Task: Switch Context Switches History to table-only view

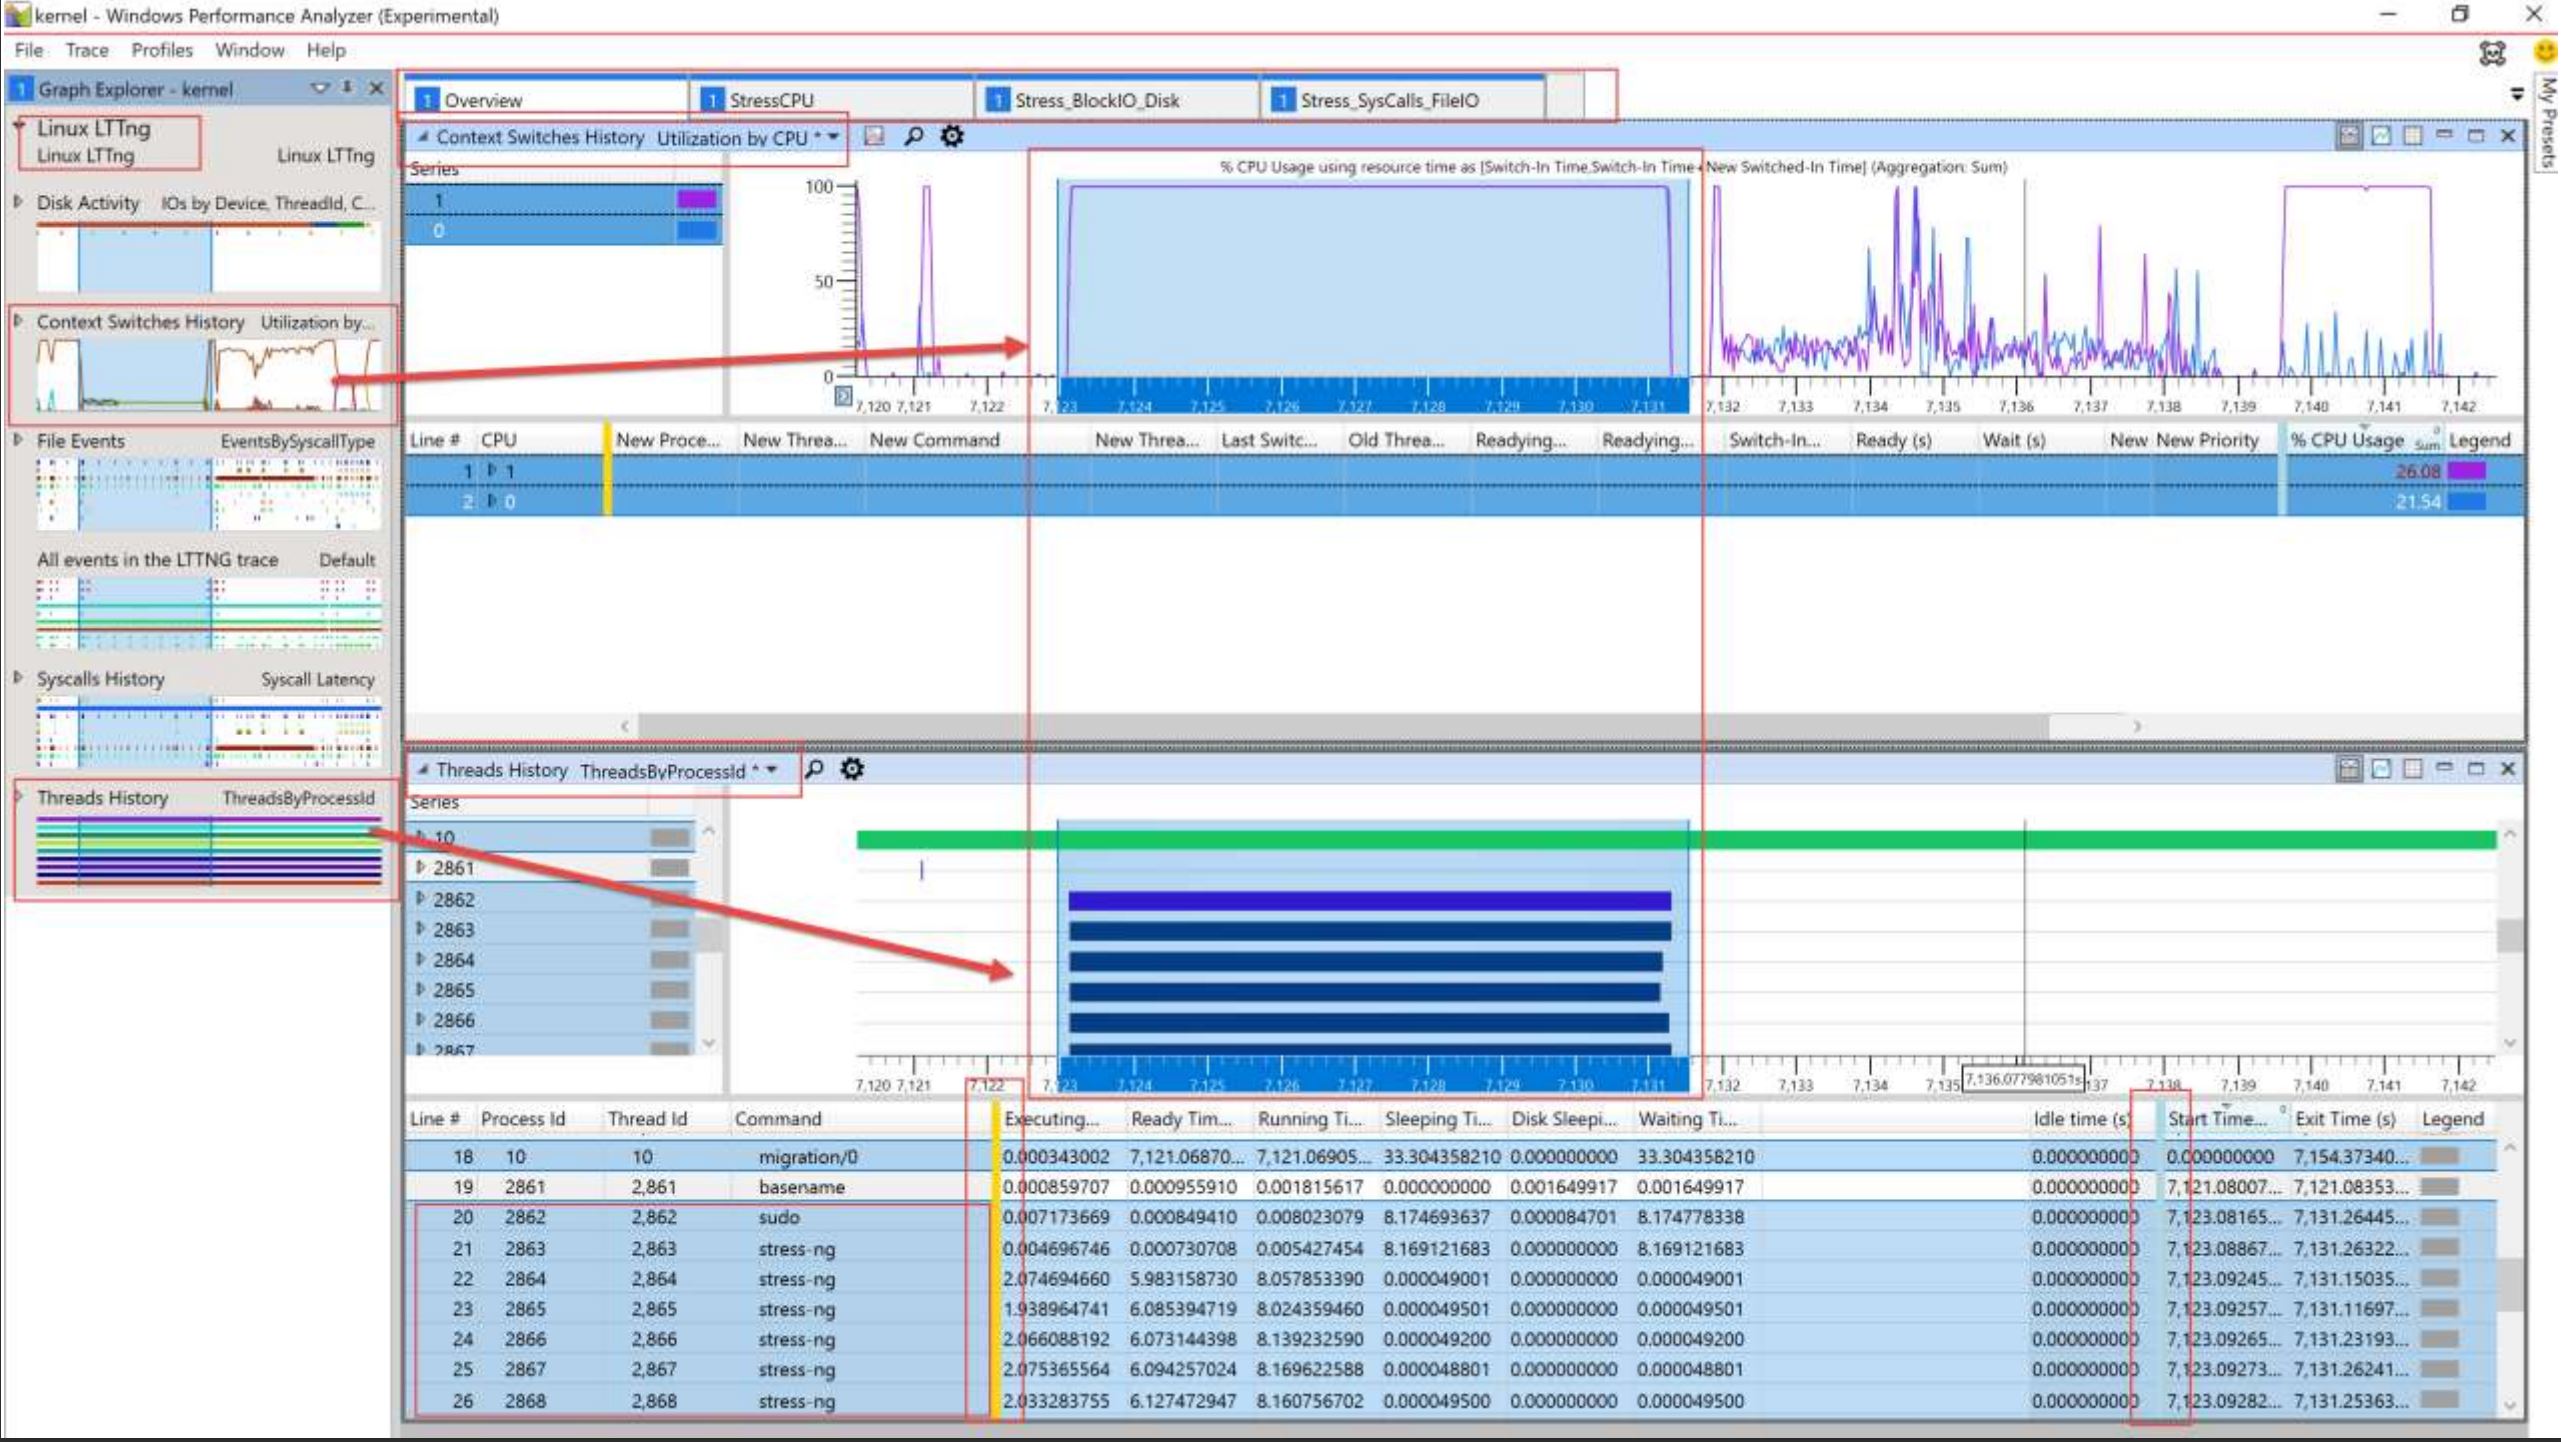Action: coord(2410,135)
